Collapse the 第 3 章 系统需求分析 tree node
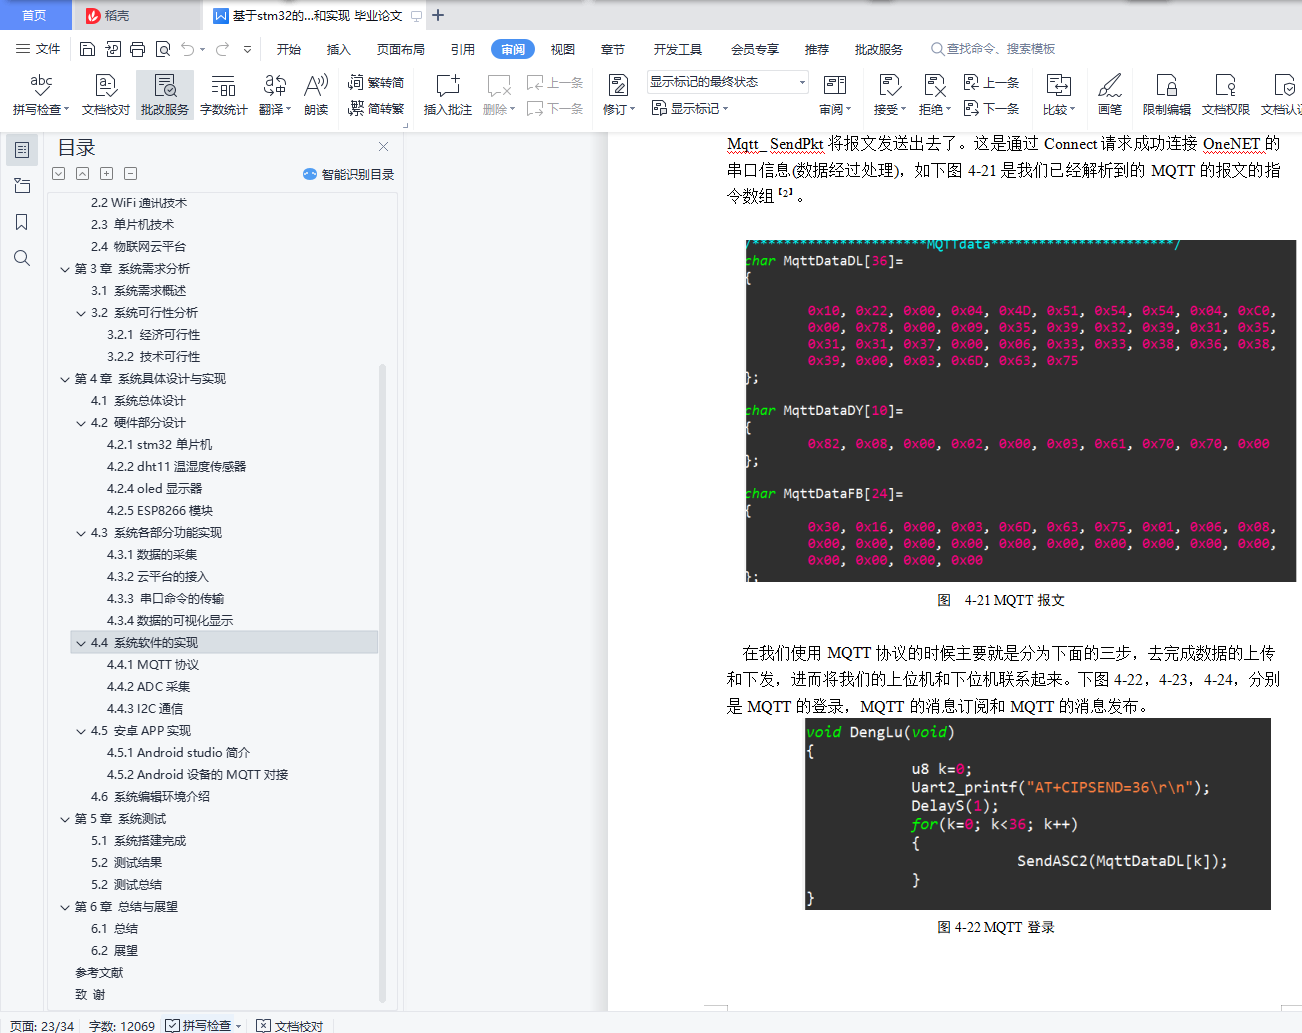 65,269
